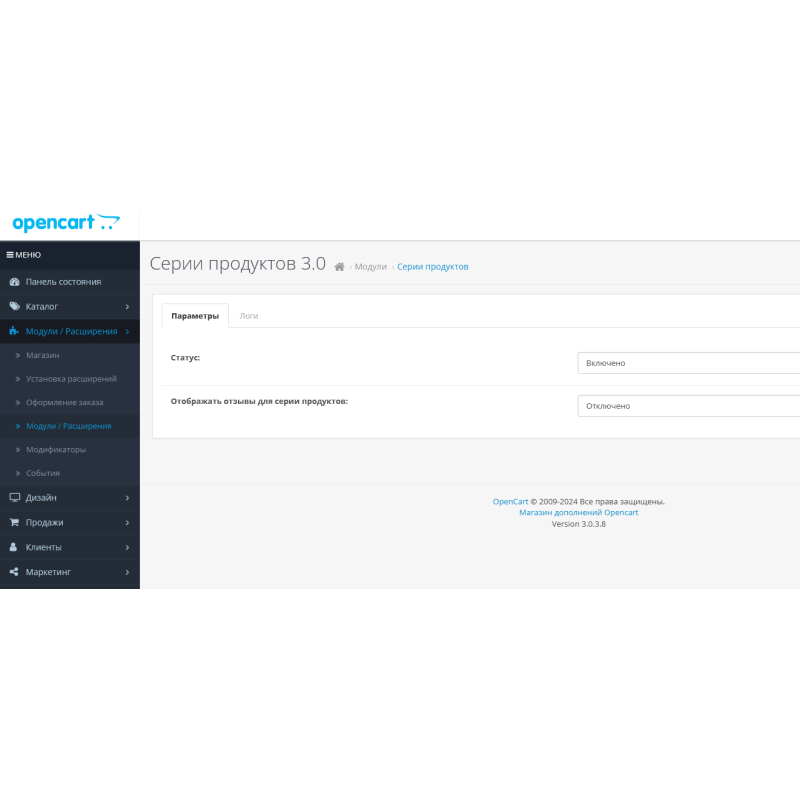Switch to the Логи tab
Screen dimensions: 800x800
[249, 316]
